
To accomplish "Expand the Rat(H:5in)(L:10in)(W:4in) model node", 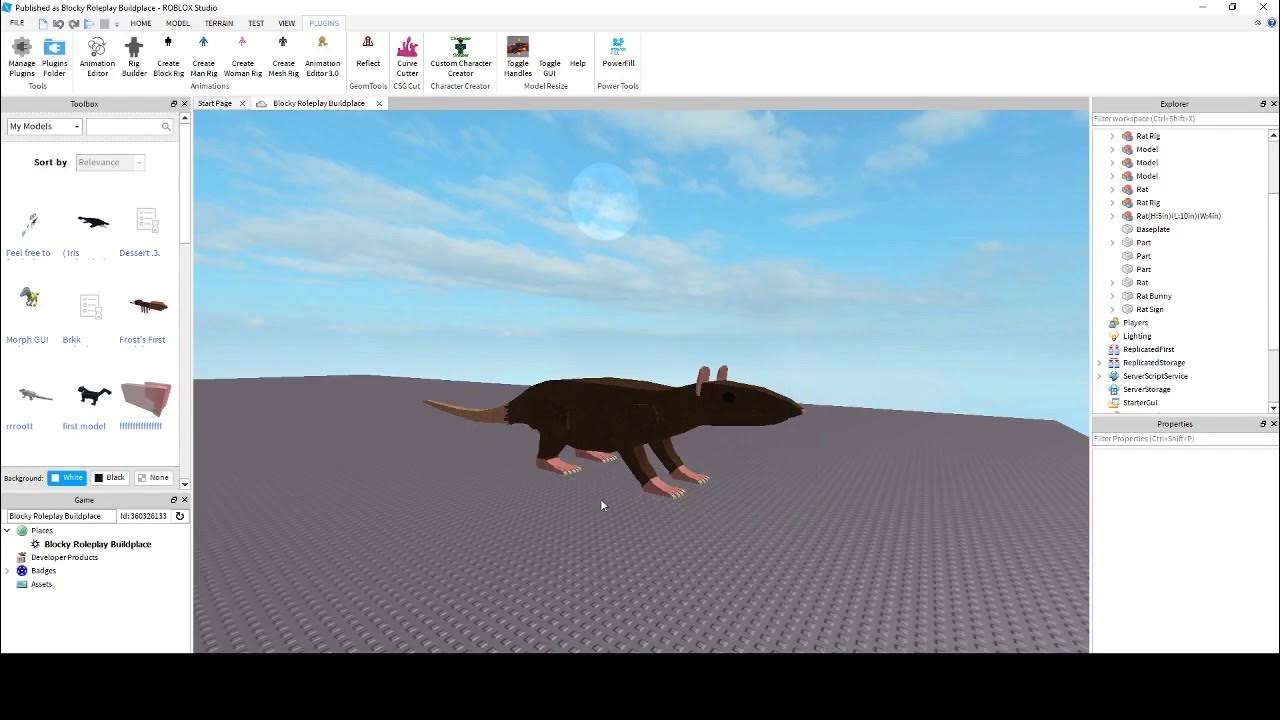I will 1112,216.
